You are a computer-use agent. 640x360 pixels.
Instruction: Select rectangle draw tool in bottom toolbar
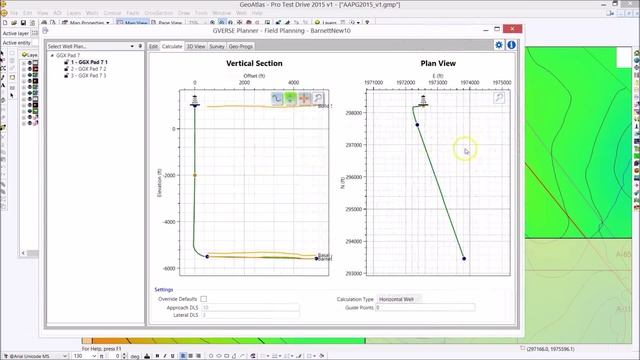pos(227,356)
